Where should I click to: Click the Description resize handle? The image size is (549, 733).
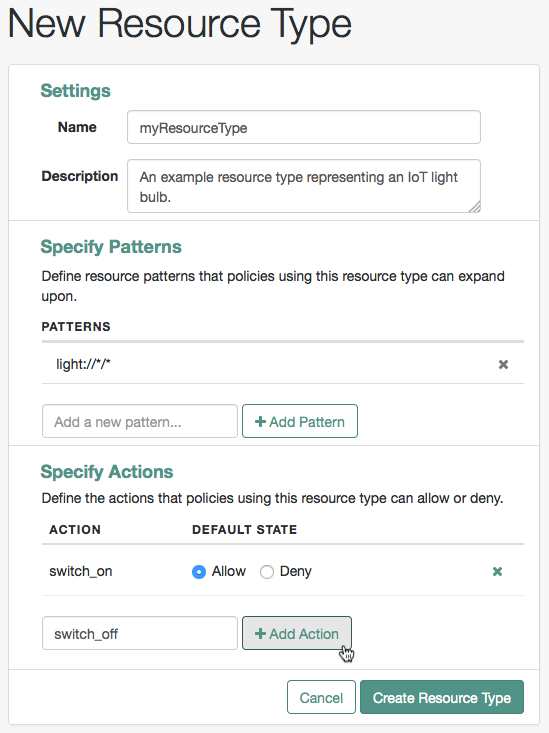point(475,207)
